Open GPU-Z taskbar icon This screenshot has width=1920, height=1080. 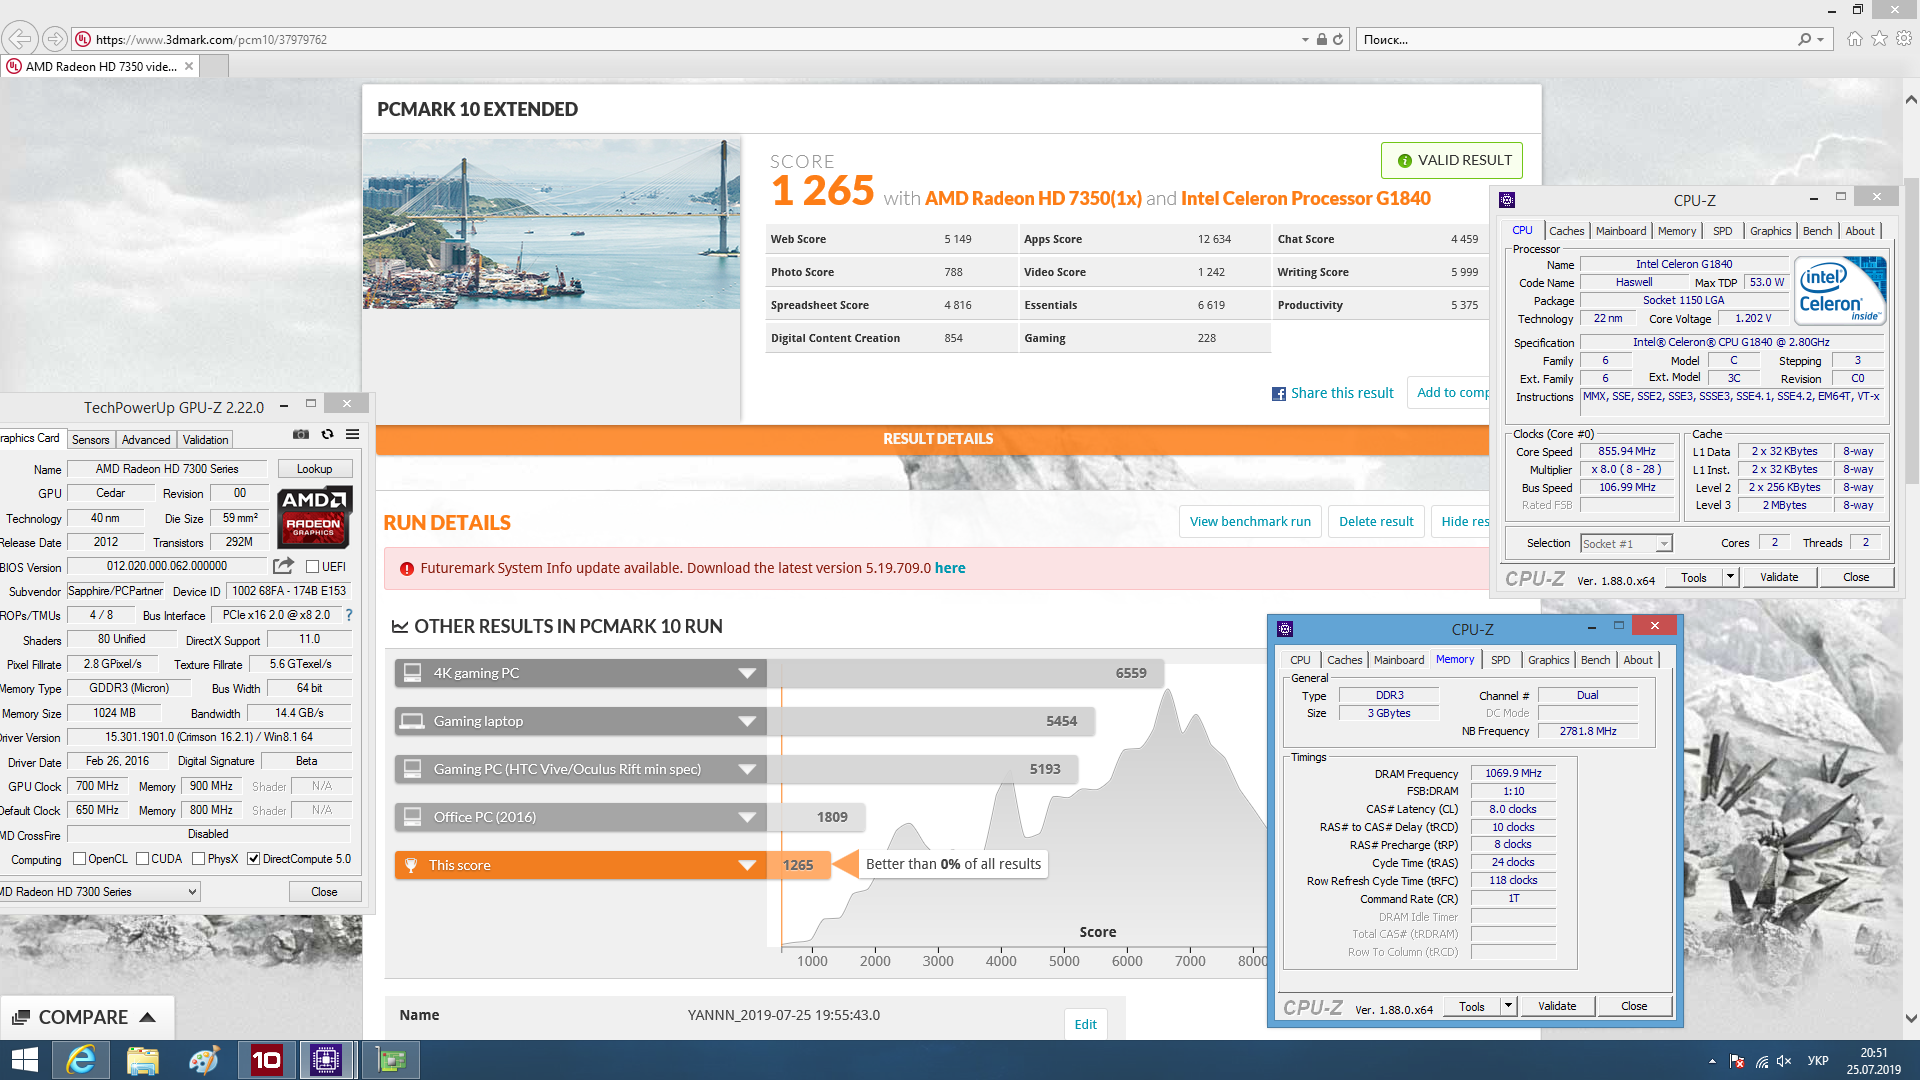(x=390, y=1060)
